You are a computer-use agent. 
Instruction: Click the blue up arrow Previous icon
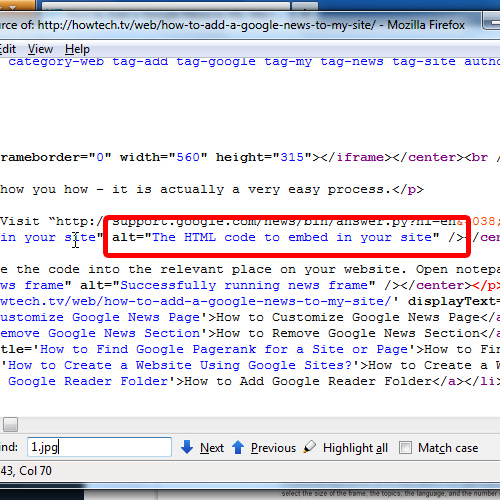click(238, 447)
